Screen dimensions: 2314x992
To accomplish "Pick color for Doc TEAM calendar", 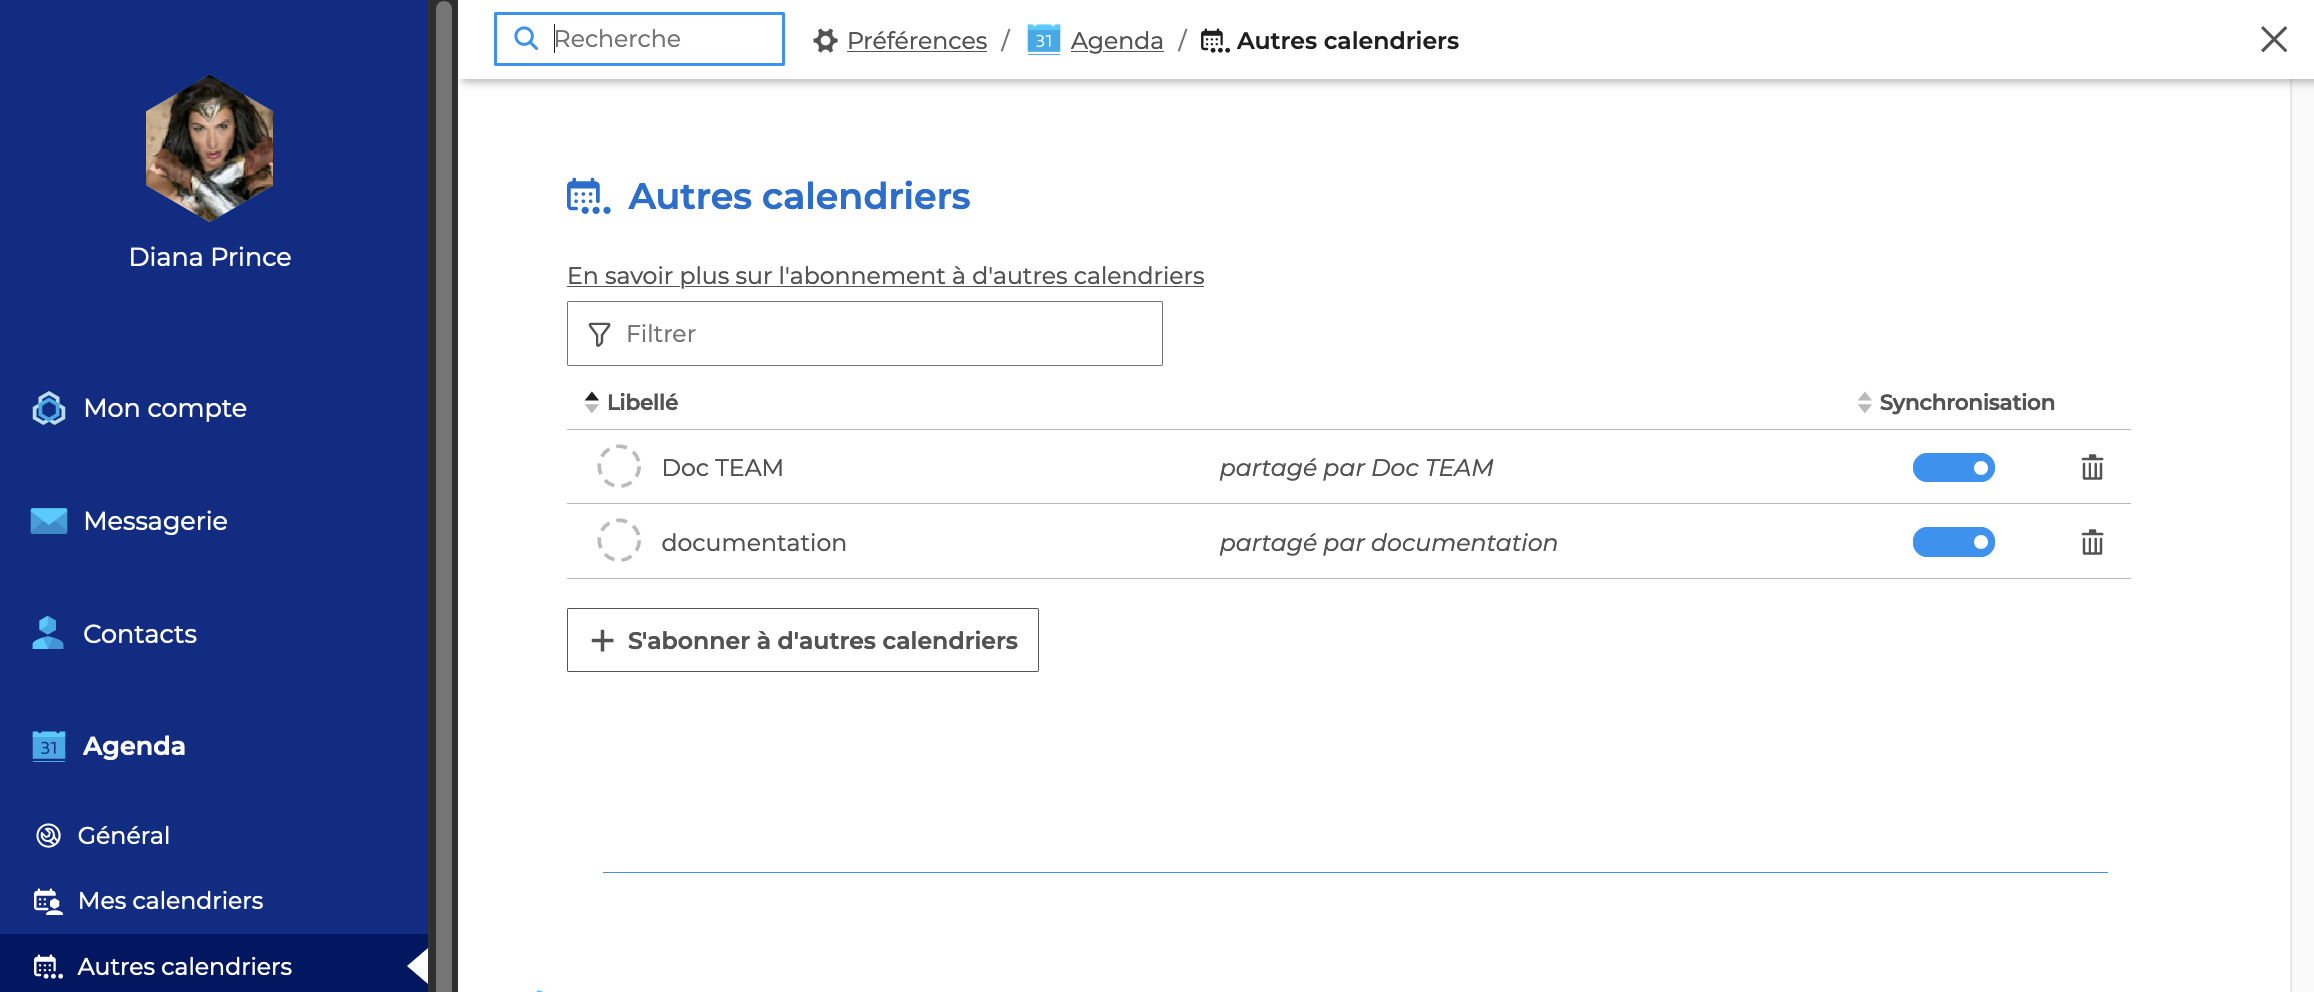I will (619, 467).
